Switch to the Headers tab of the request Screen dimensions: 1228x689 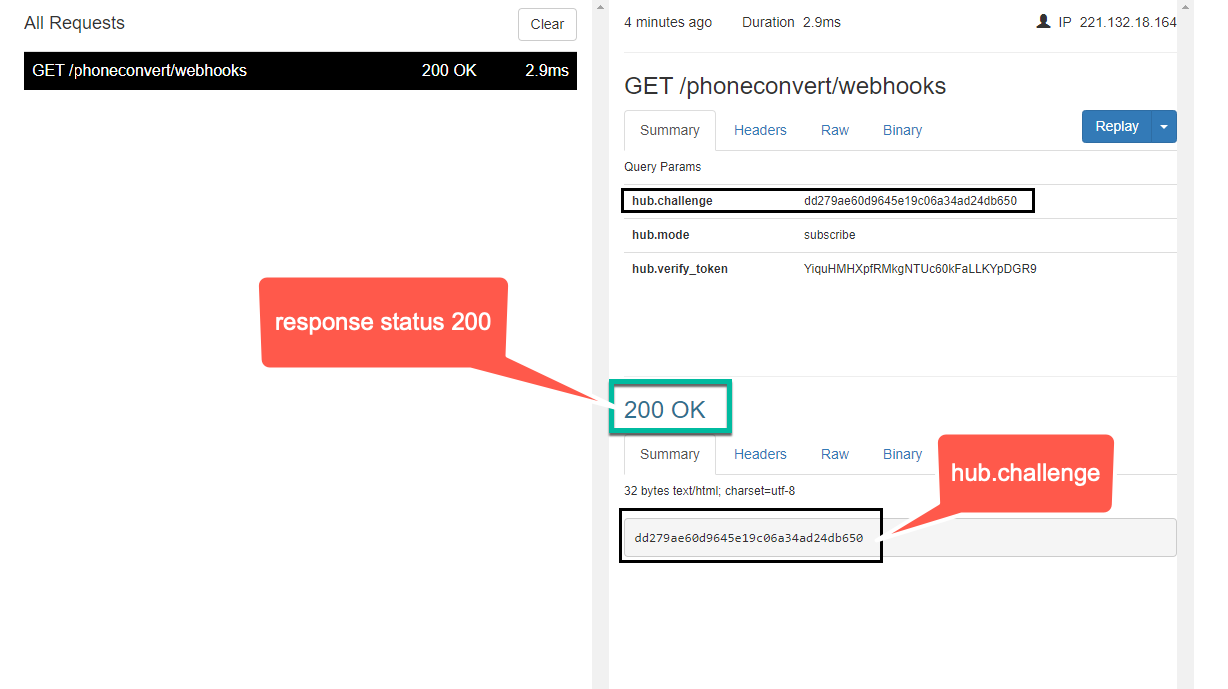[x=760, y=130]
